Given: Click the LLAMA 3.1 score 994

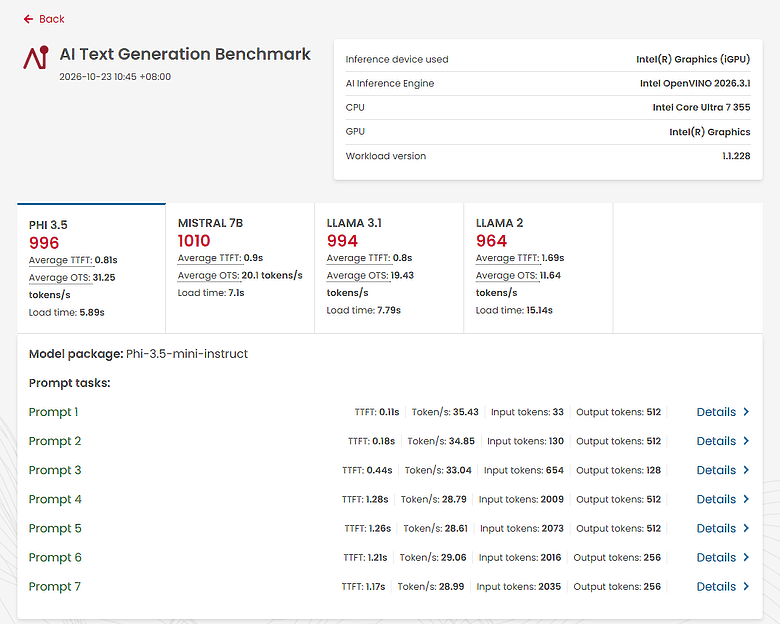Looking at the screenshot, I should [342, 241].
